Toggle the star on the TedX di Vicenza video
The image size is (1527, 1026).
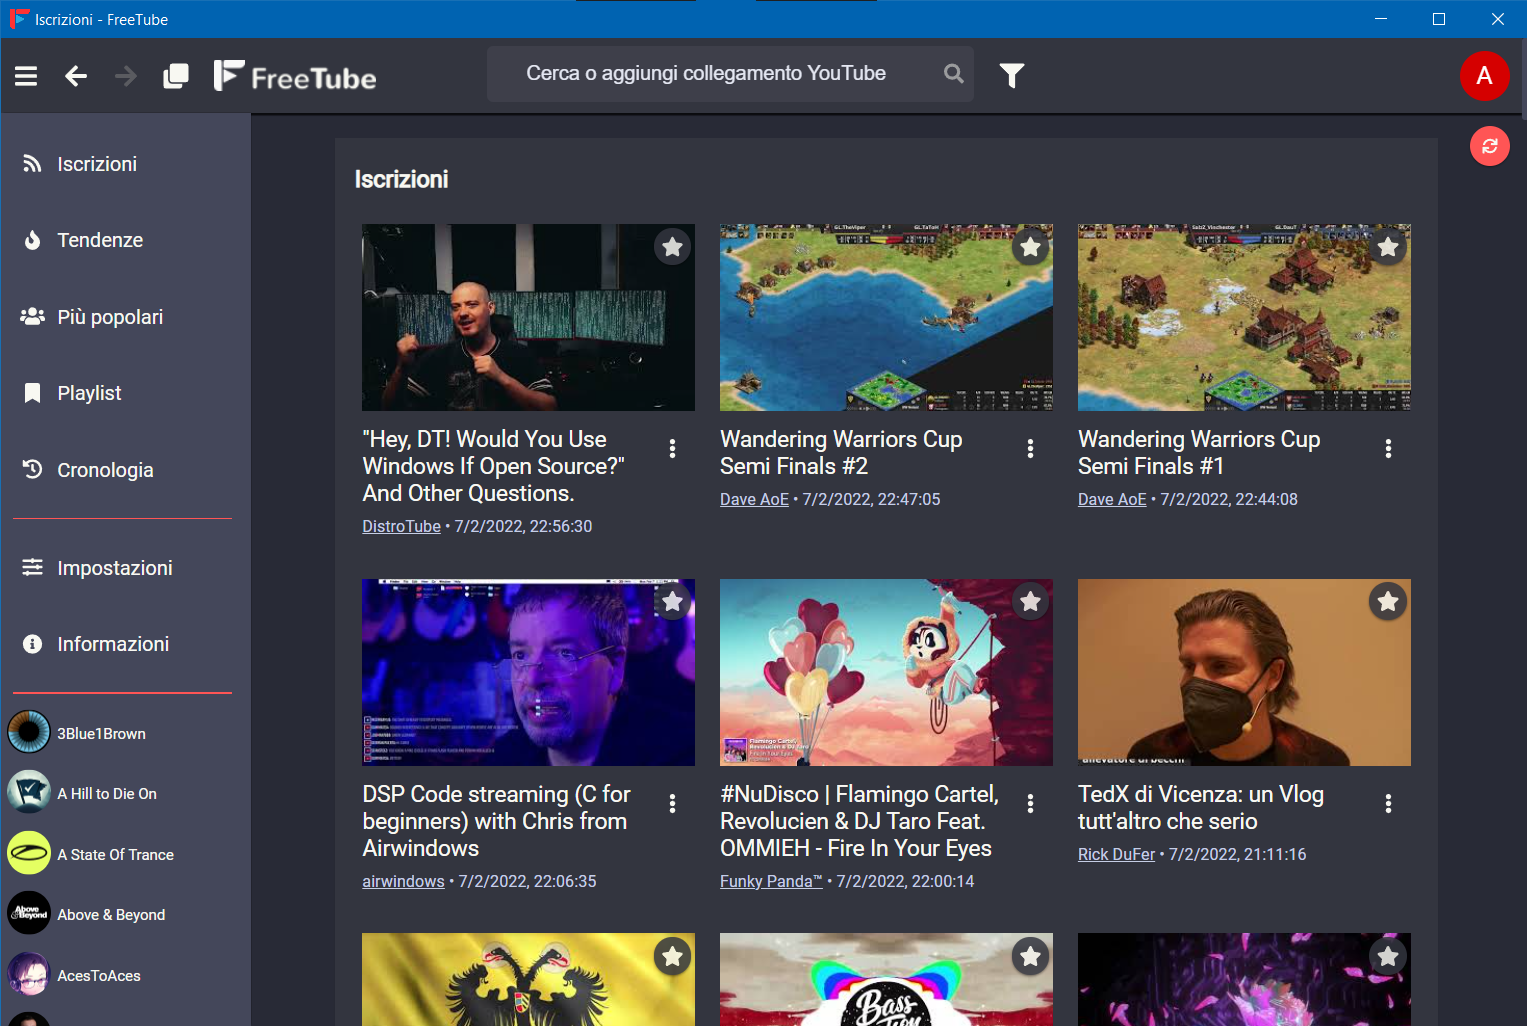tap(1387, 601)
